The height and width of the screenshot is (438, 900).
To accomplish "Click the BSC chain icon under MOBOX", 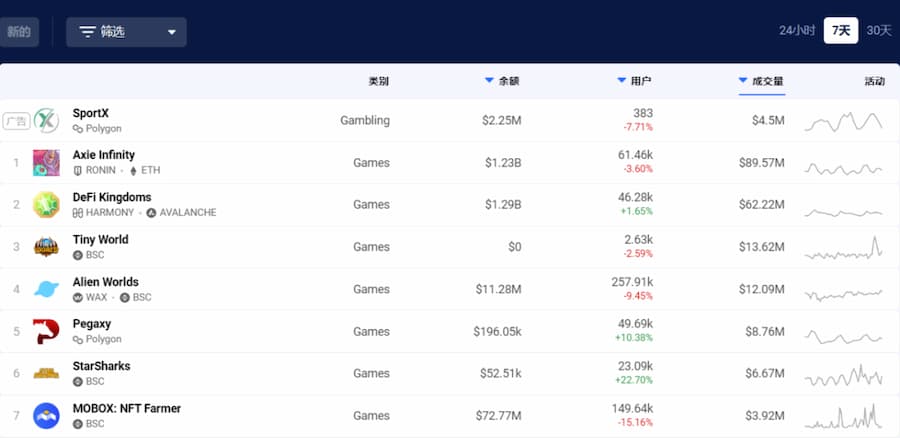I will click(78, 424).
